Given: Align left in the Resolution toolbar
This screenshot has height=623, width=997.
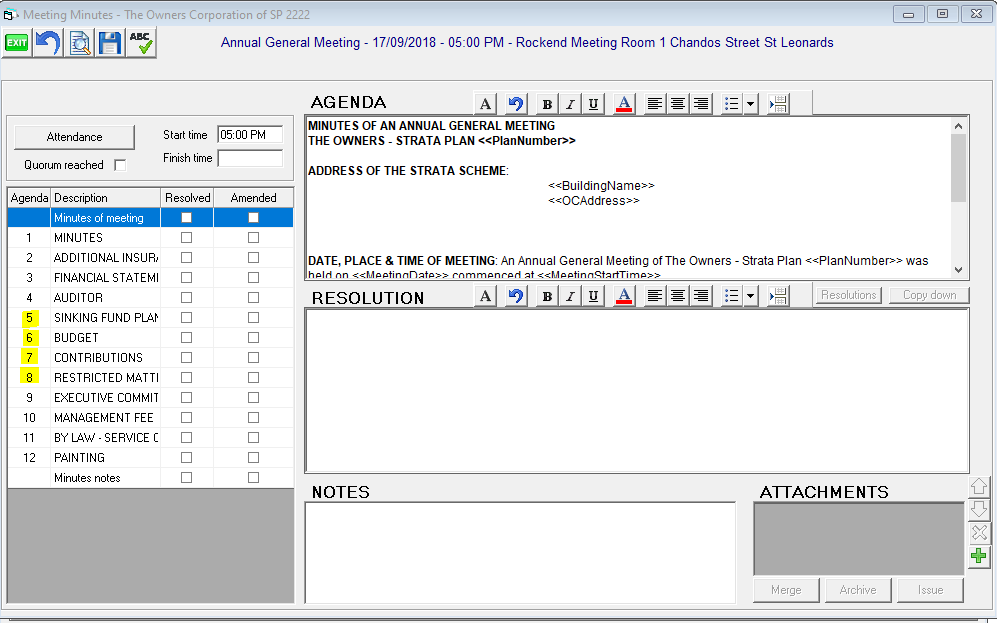Looking at the screenshot, I should coord(654,296).
